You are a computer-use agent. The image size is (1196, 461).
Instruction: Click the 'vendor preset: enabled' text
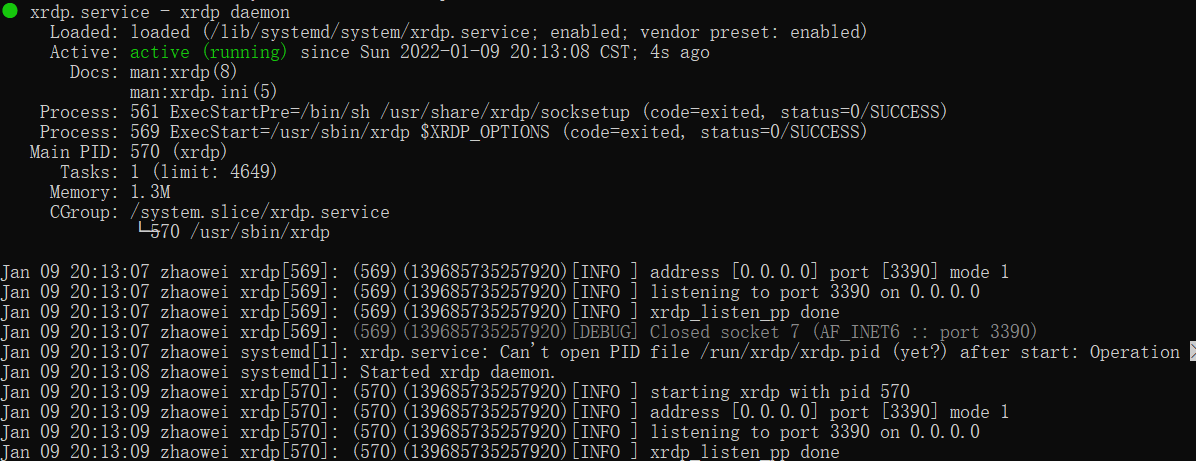pos(748,33)
